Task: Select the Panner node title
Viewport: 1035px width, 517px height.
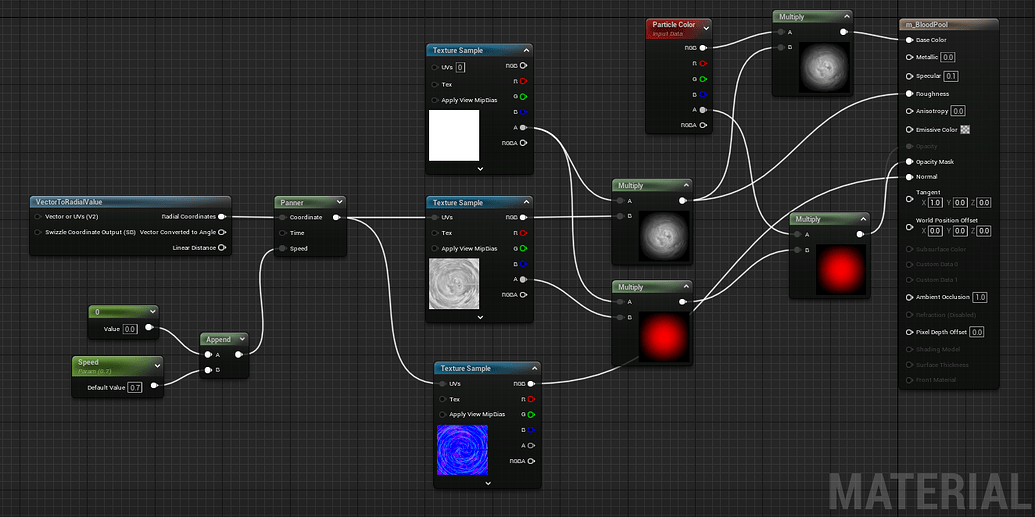Action: [292, 202]
